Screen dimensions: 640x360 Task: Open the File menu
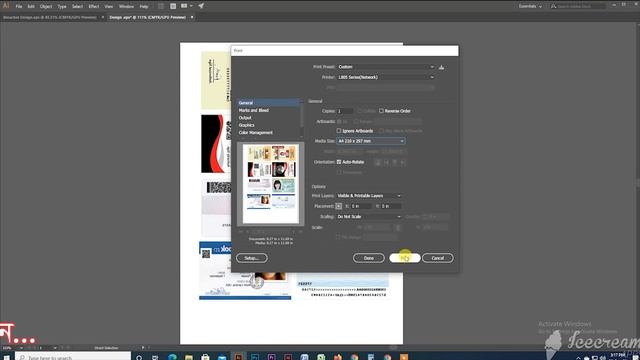tap(19, 7)
